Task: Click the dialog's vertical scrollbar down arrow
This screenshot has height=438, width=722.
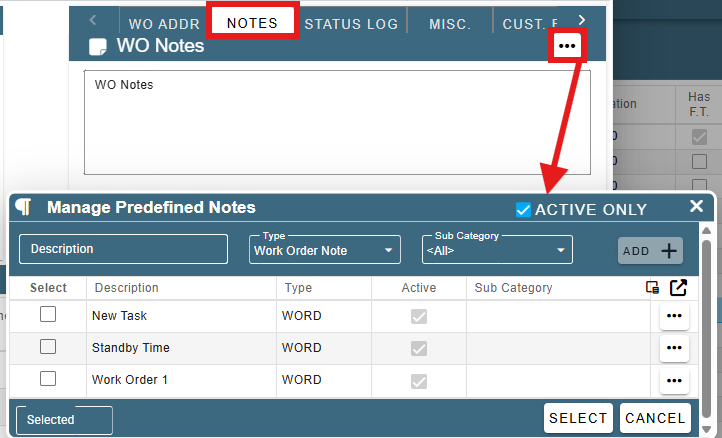Action: point(706,429)
